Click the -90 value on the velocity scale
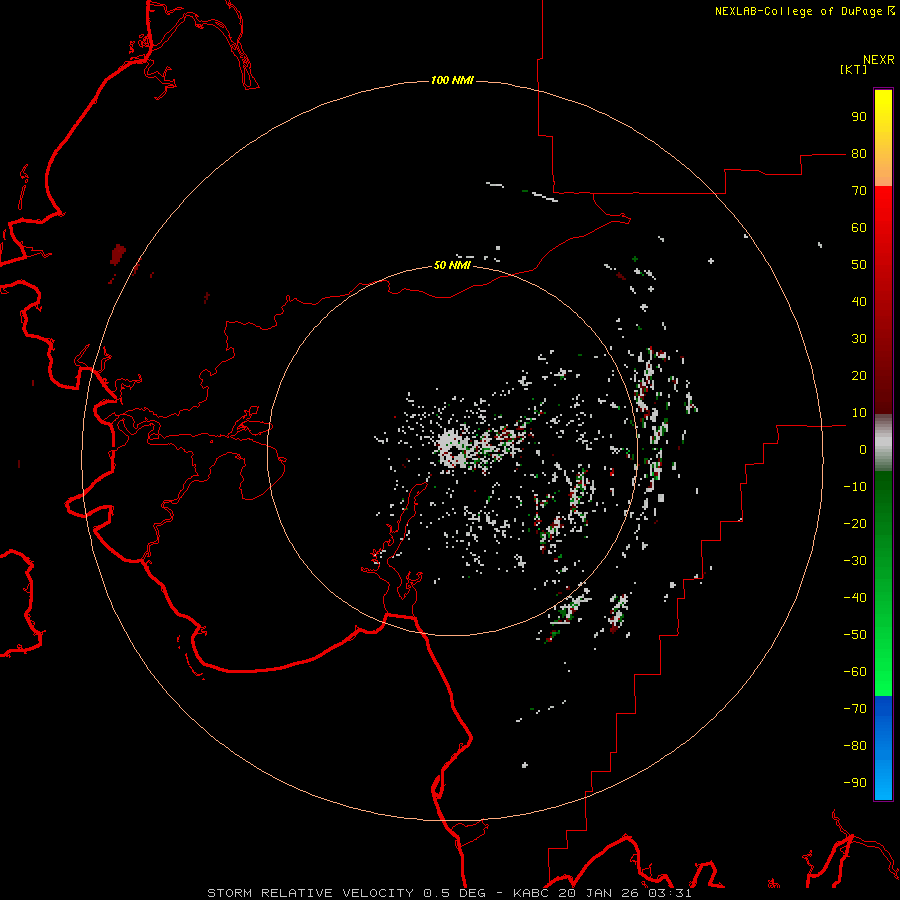Image resolution: width=900 pixels, height=900 pixels. (x=855, y=782)
